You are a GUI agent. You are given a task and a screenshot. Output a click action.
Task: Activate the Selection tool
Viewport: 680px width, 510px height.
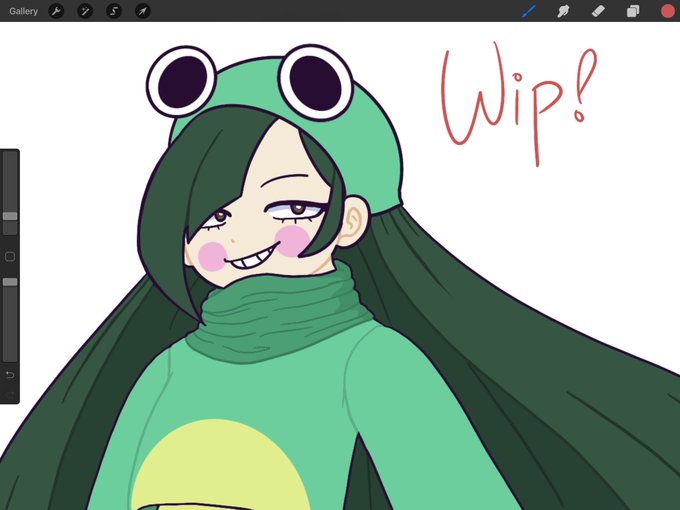(x=114, y=11)
